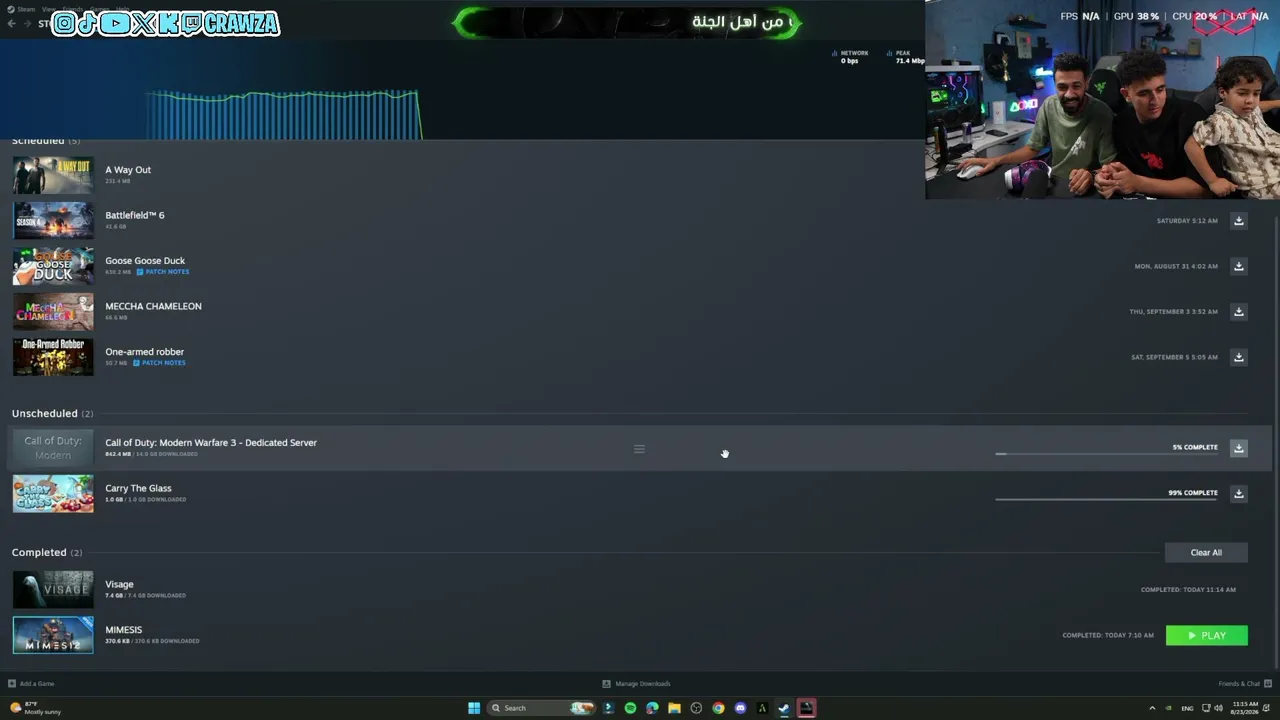The width and height of the screenshot is (1280, 720).
Task: Resume Modern Warfare 3 Dedicated Server download
Action: [x=1238, y=448]
